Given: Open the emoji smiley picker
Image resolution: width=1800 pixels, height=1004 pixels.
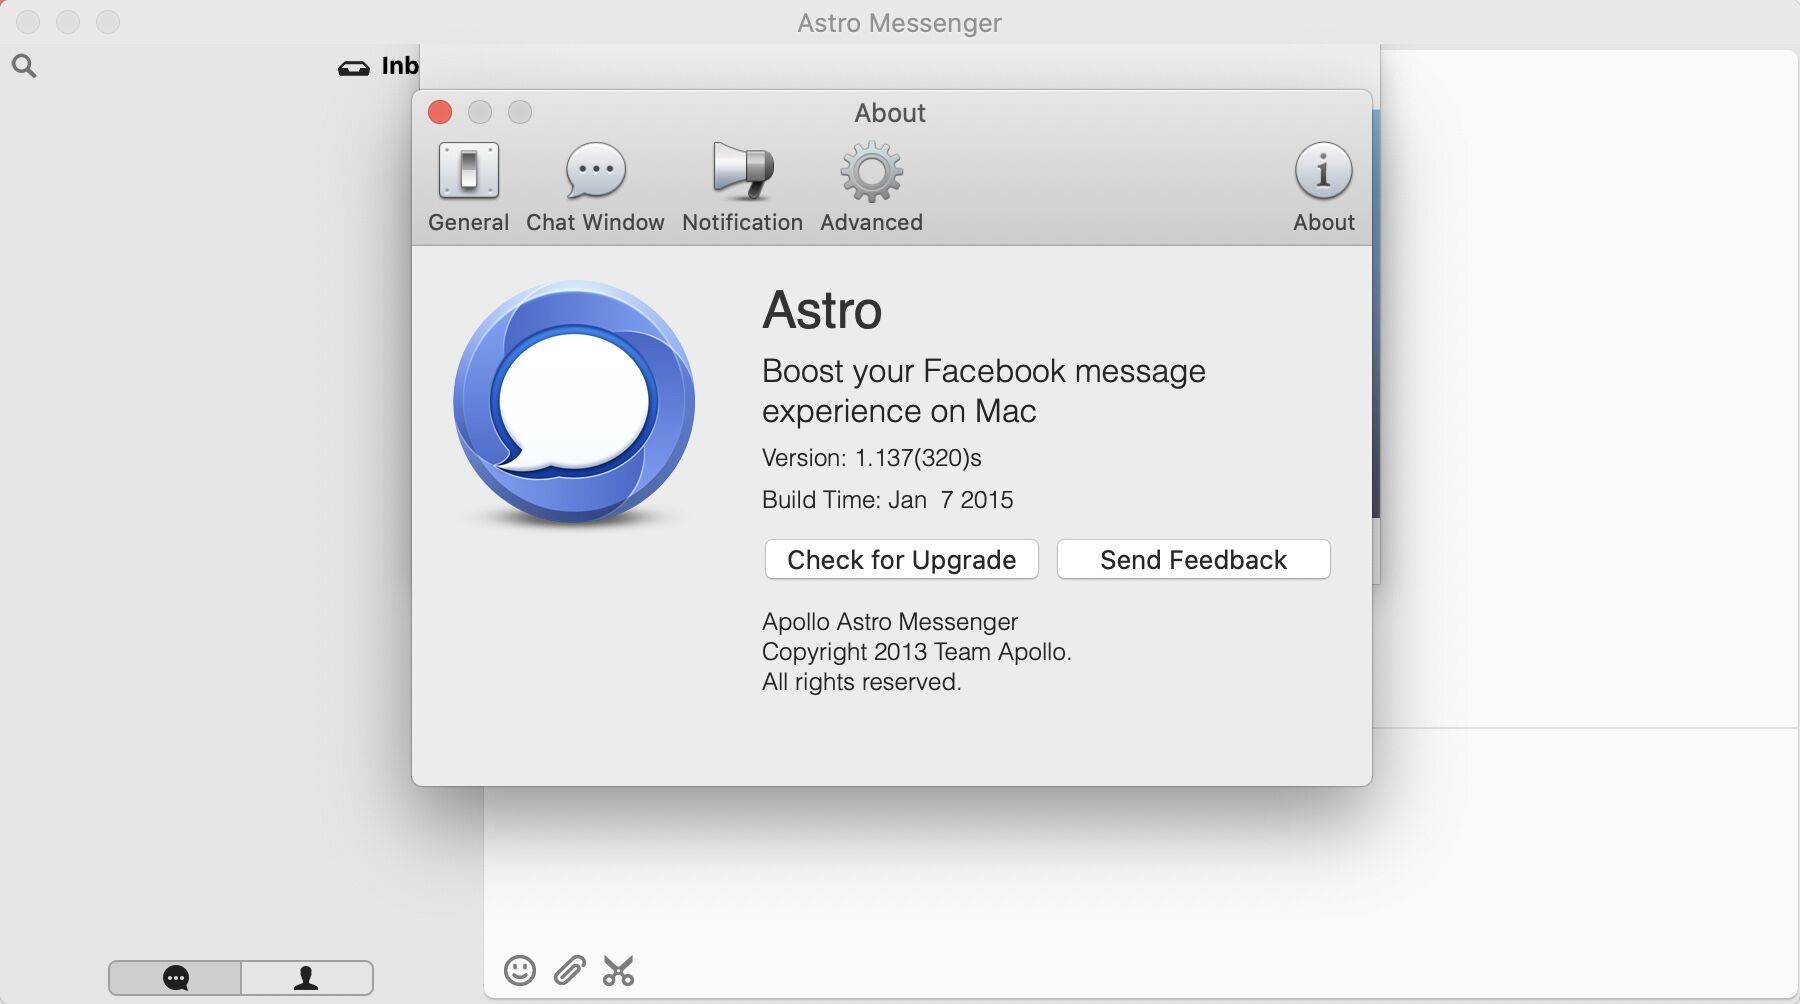Looking at the screenshot, I should (520, 970).
